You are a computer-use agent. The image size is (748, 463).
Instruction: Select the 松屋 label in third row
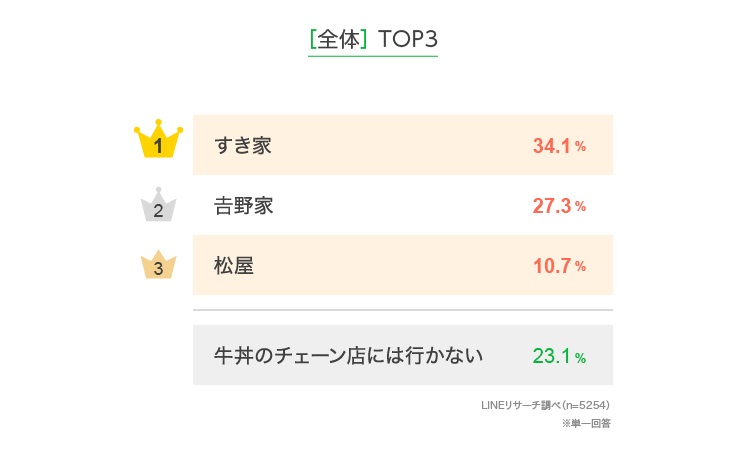pos(233,266)
